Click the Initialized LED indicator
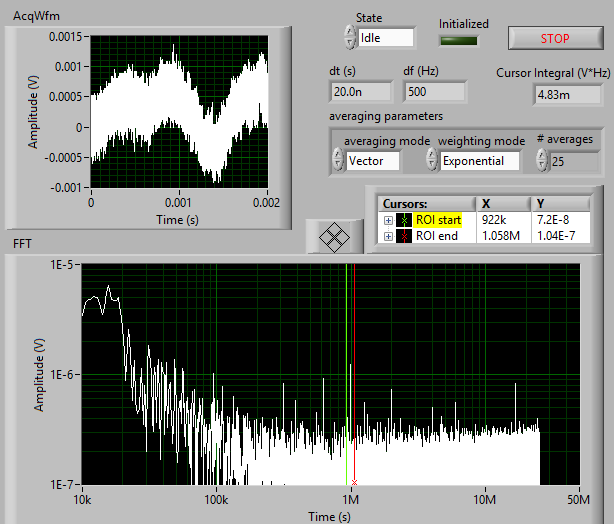The width and height of the screenshot is (614, 524). pos(459,41)
